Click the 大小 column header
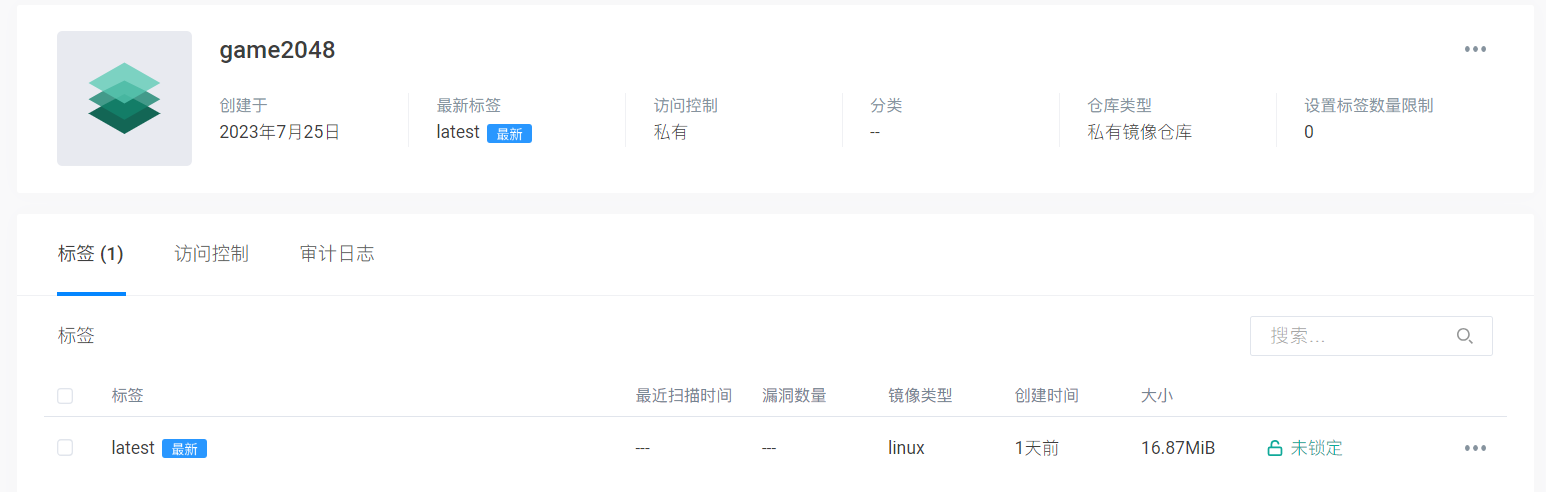Screen dimensions: 1546x492 point(1156,396)
